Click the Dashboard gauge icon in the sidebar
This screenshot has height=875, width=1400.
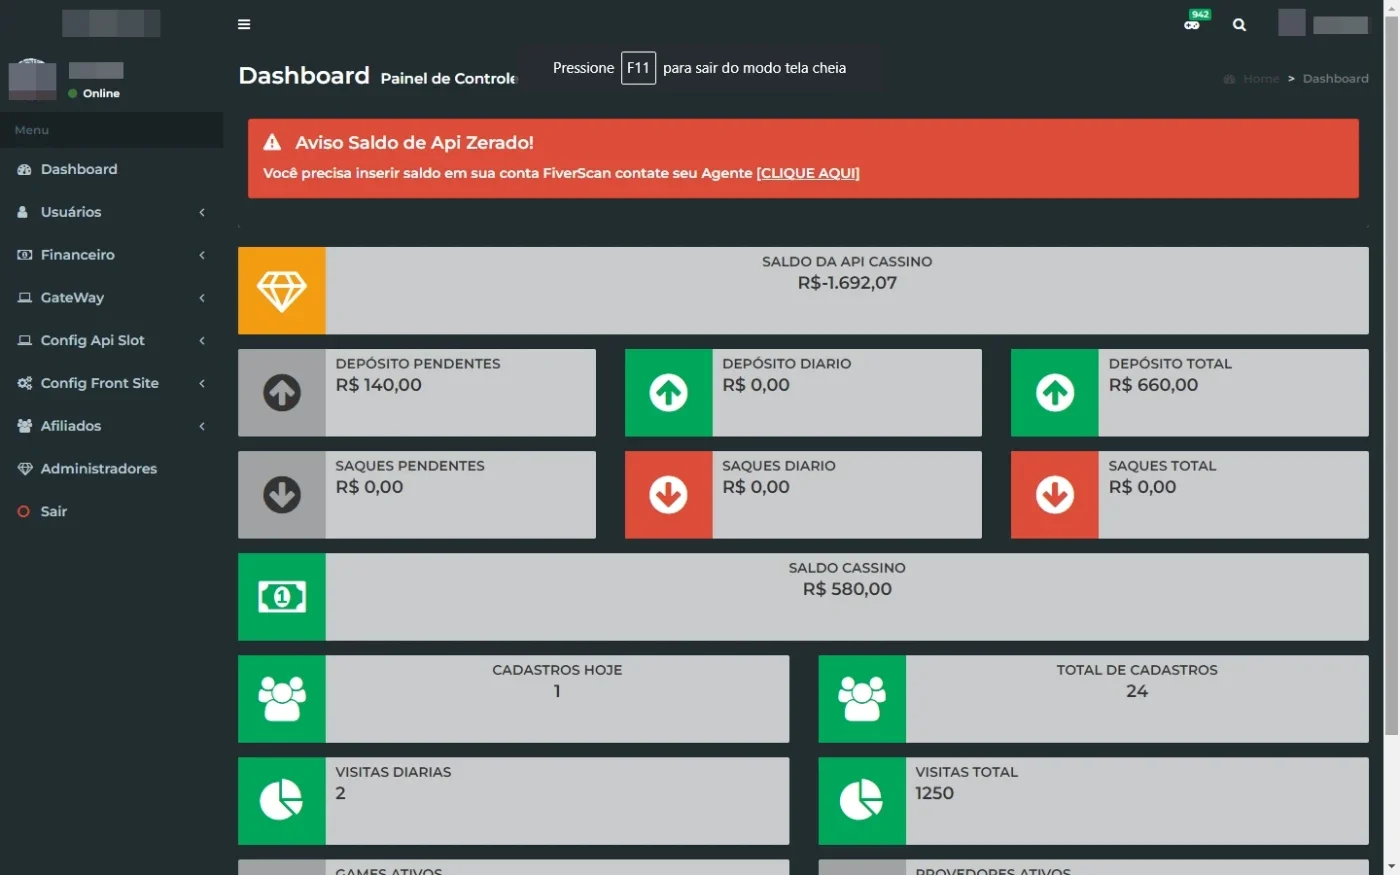pos(25,170)
